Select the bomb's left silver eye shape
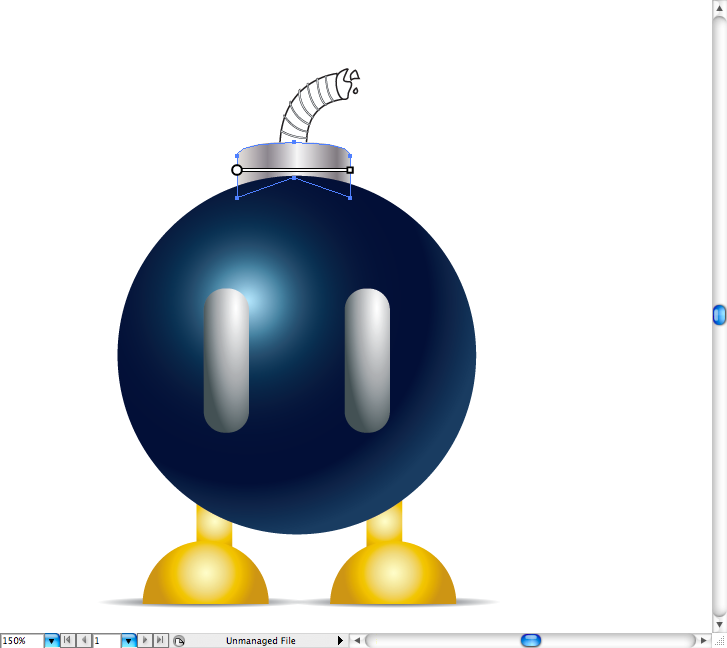This screenshot has height=648, width=727. click(x=226, y=361)
